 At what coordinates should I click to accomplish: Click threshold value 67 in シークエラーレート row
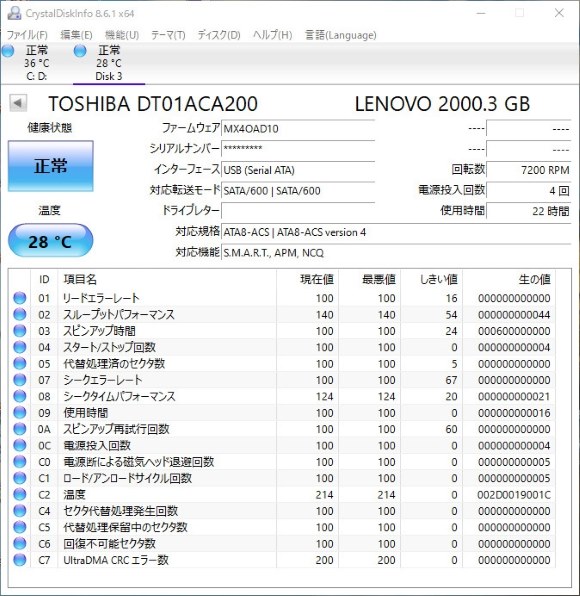(451, 380)
